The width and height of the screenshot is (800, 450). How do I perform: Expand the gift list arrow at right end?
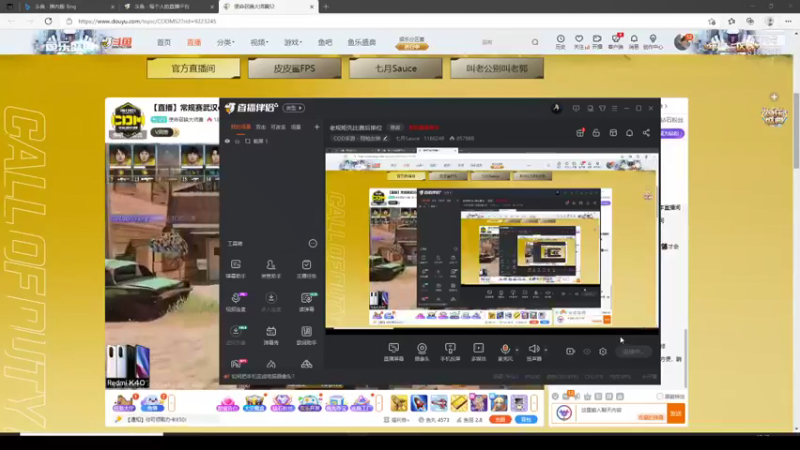534,403
